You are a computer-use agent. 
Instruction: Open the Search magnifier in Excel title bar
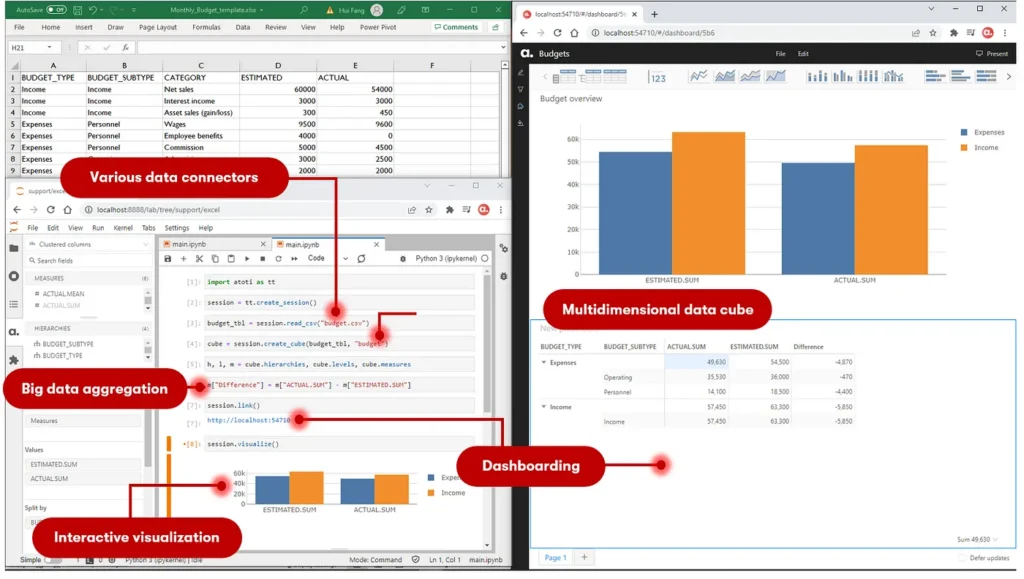pos(304,10)
